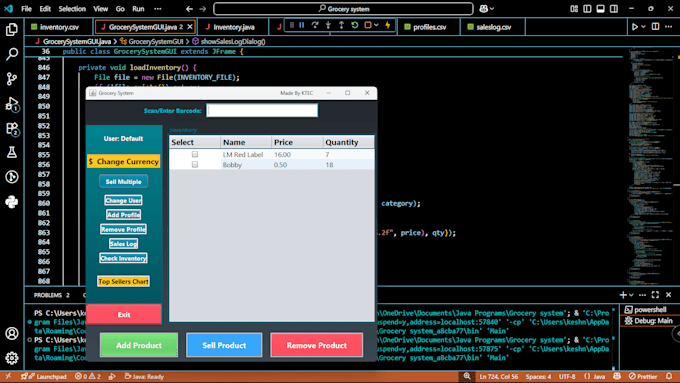
Task: Open the editor More Actions ellipsis
Action: 669,27
